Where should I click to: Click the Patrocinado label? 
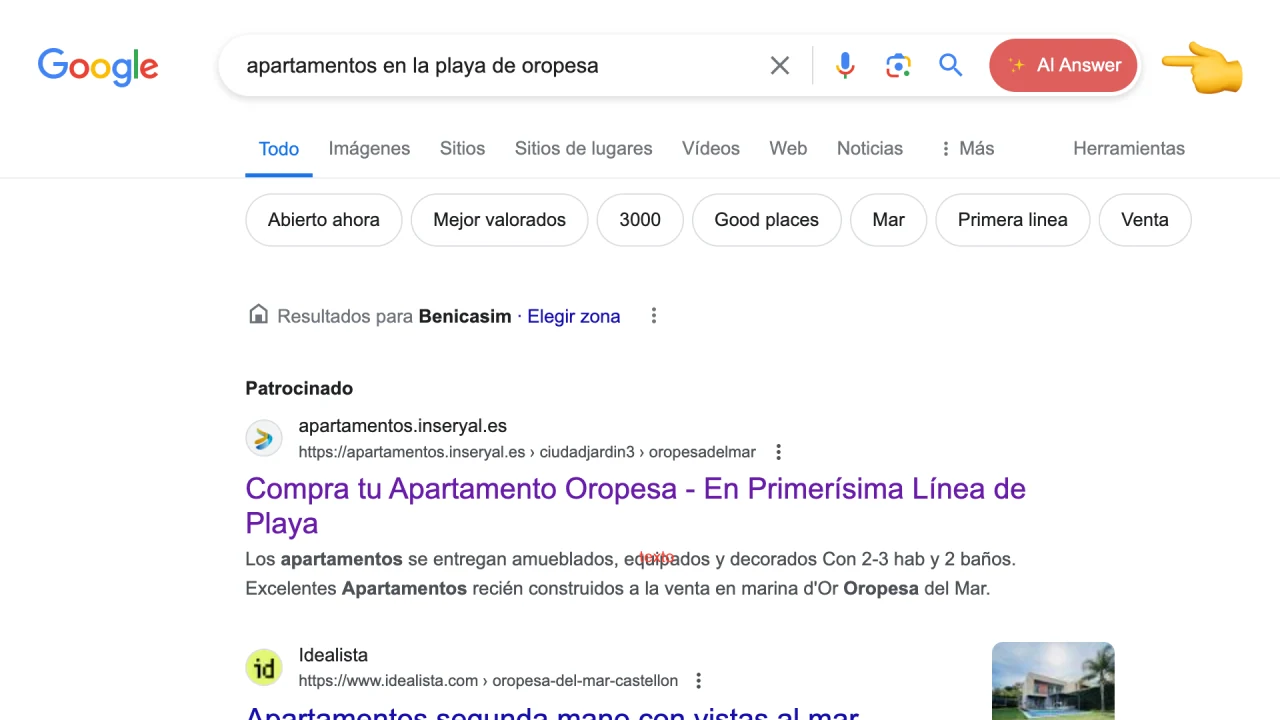[x=299, y=388]
